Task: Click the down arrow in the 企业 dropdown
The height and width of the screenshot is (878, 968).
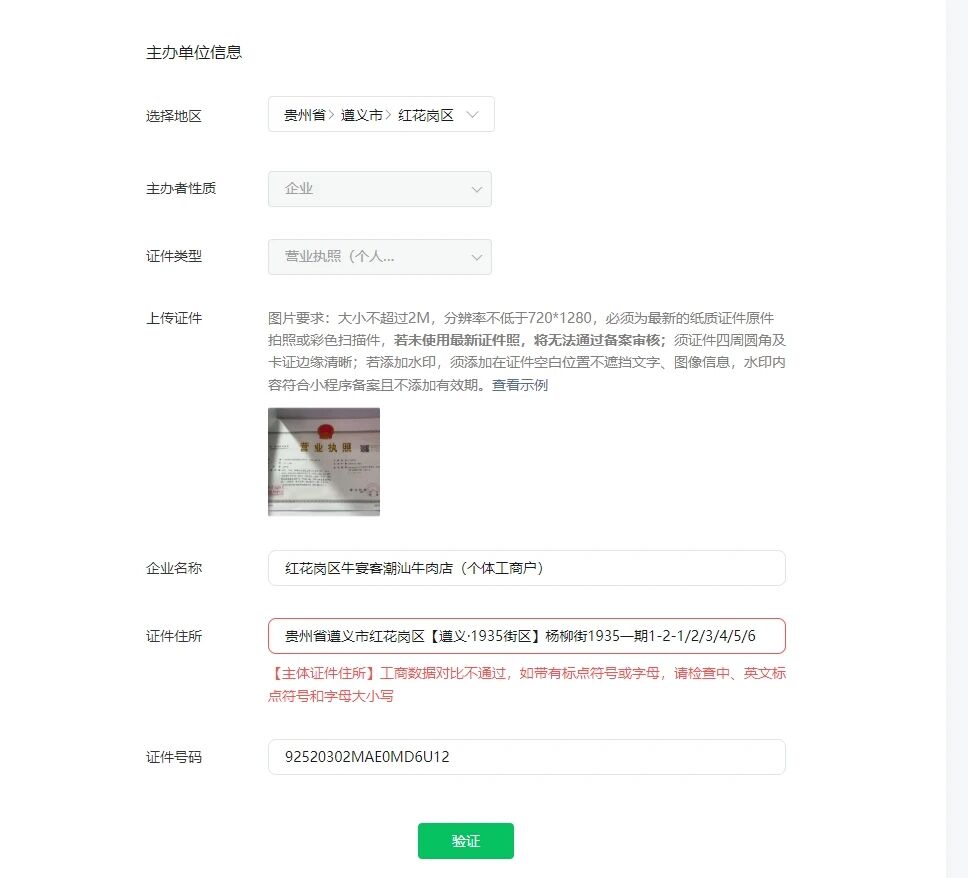Action: pos(477,190)
